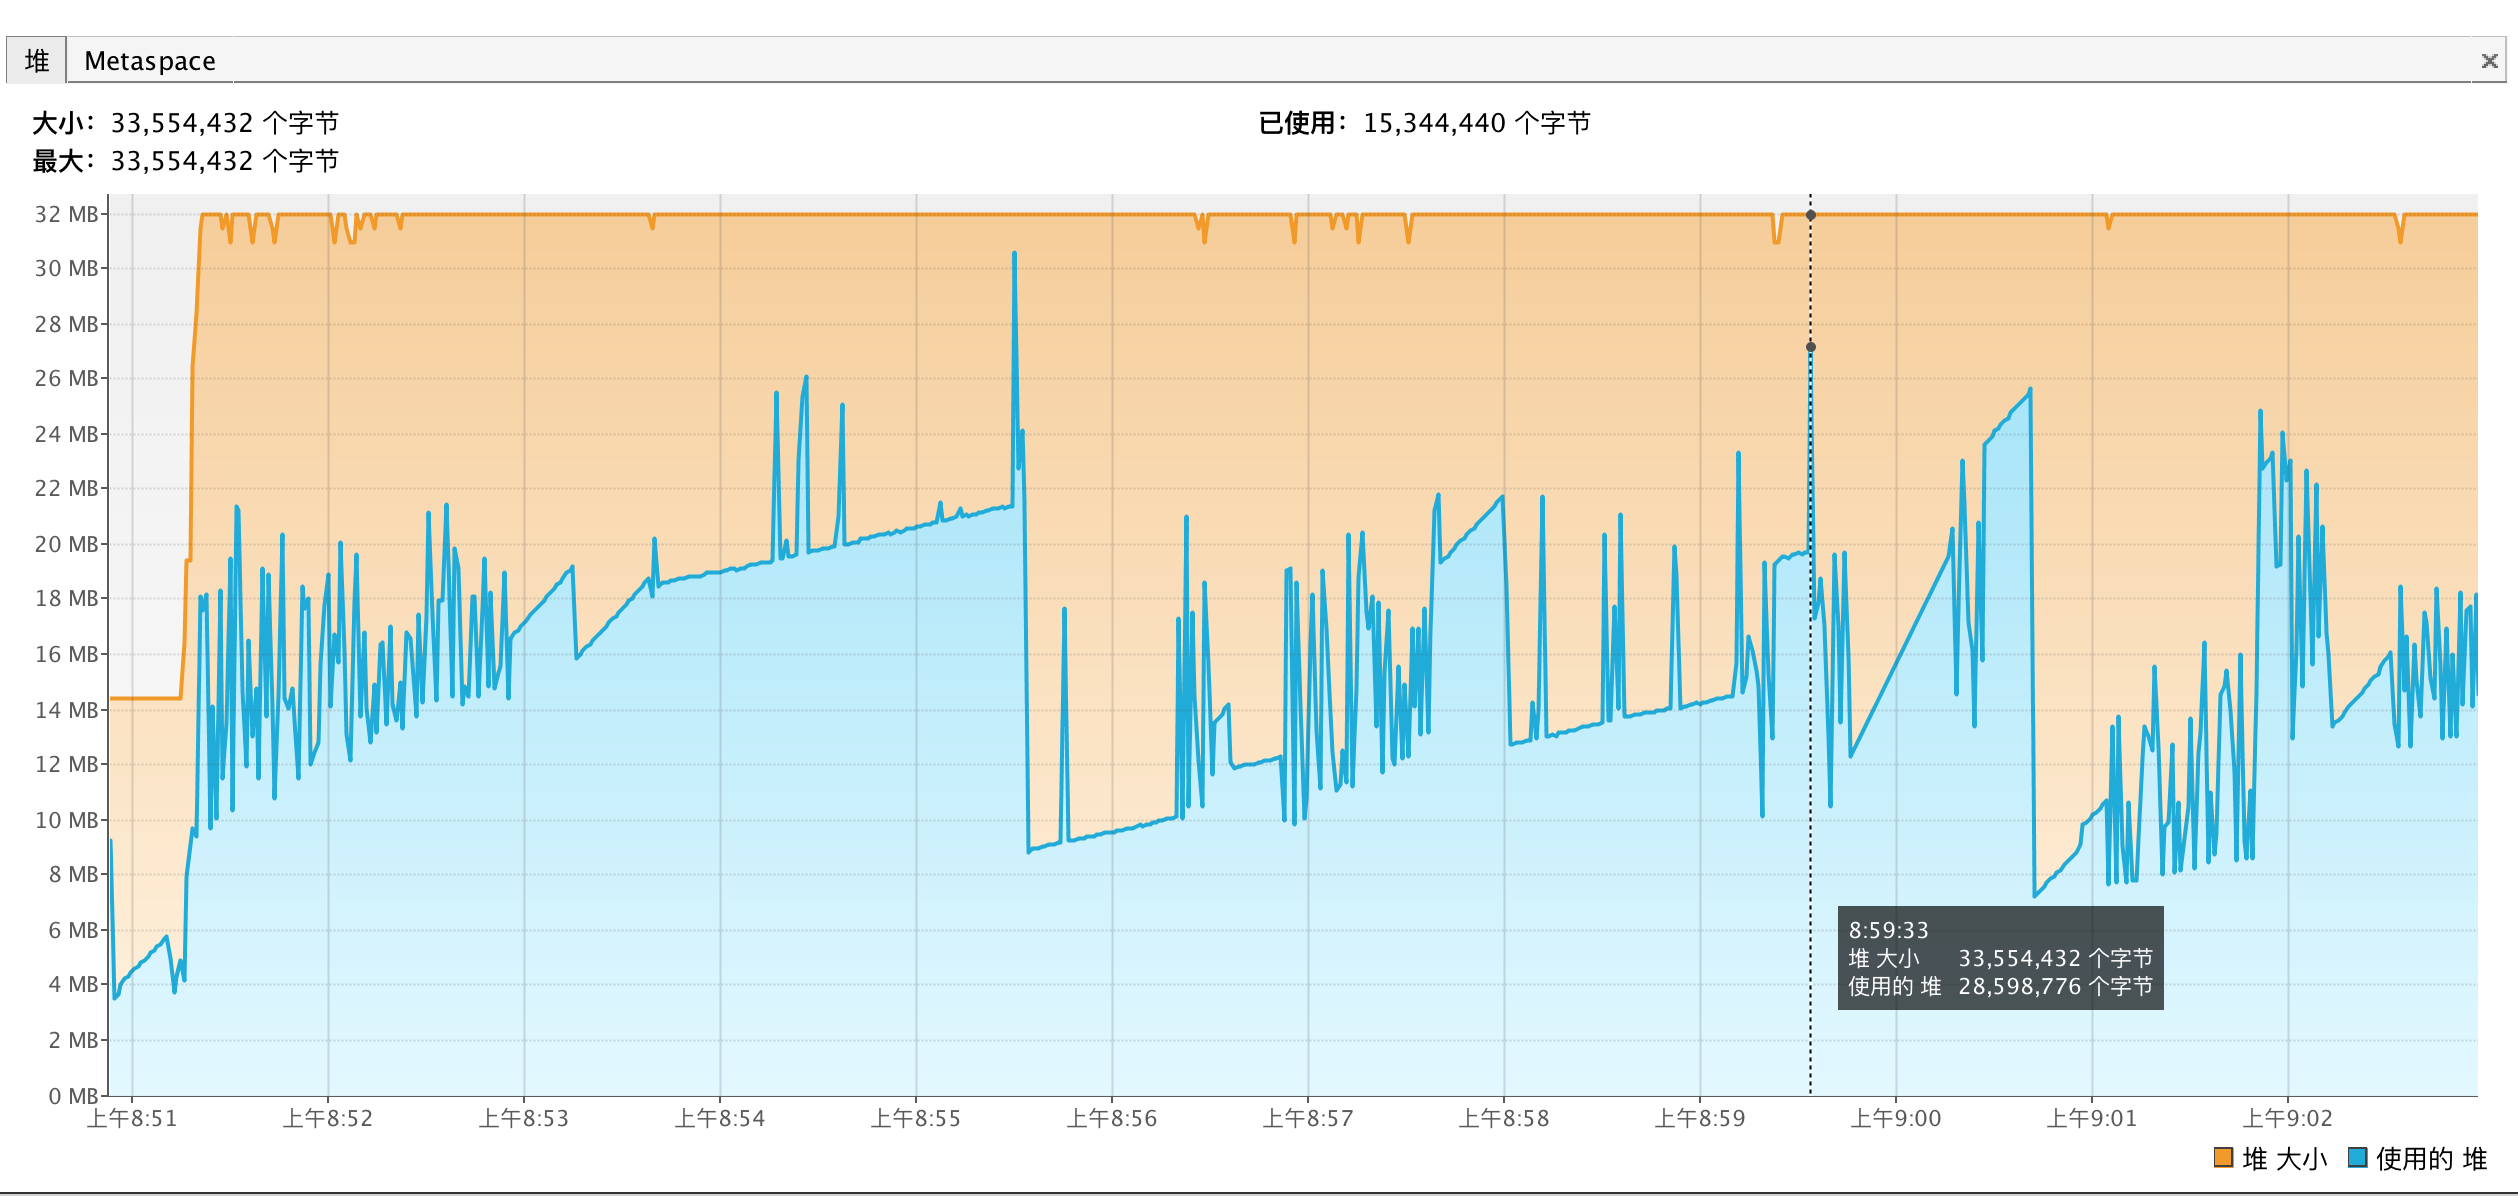Click the 上午8:53 time axis label
The image size is (2518, 1196).
point(524,1118)
